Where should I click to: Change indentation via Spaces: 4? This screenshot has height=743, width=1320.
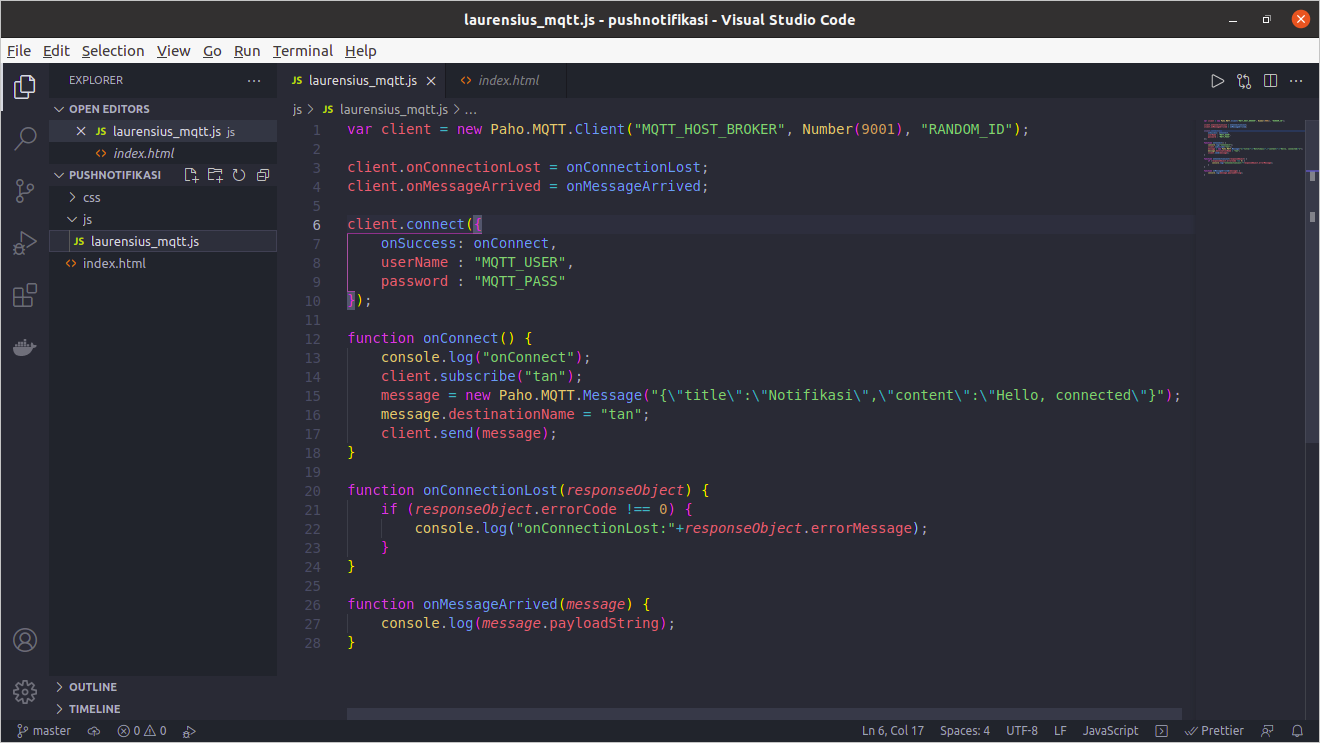965,731
